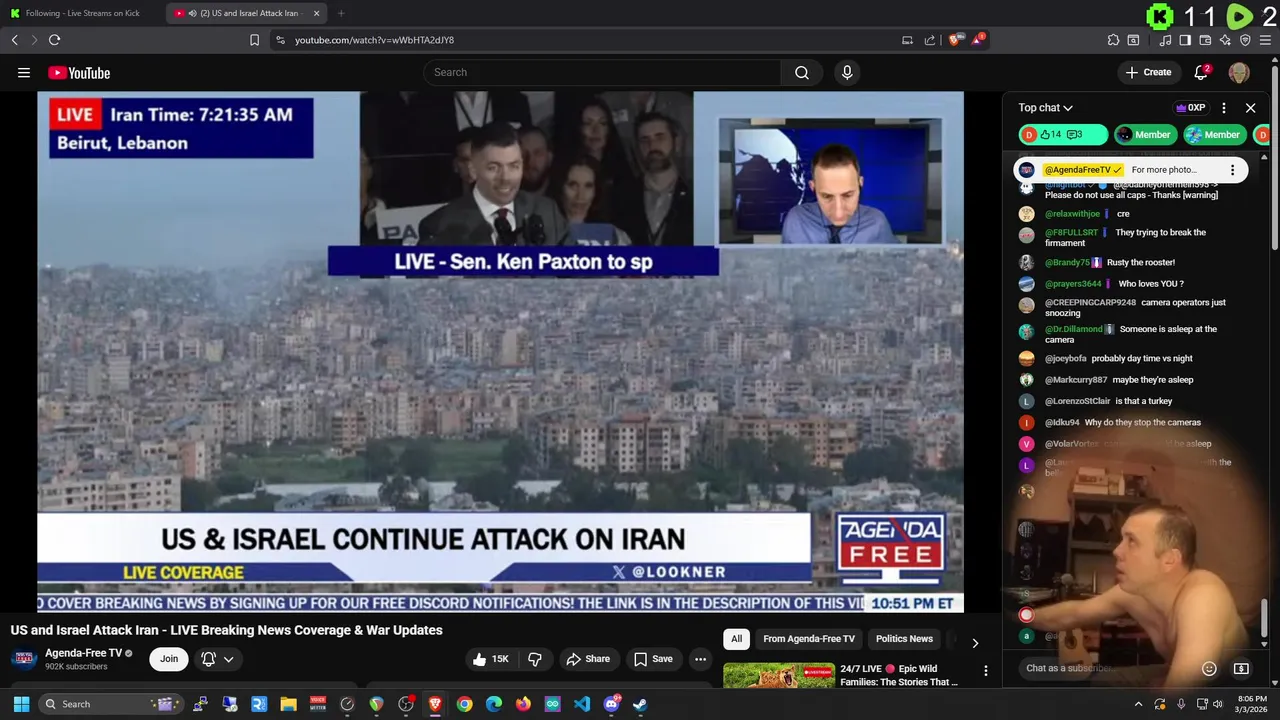This screenshot has width=1280, height=720.
Task: Open the notification bell preferences dropdown
Action: (218, 659)
